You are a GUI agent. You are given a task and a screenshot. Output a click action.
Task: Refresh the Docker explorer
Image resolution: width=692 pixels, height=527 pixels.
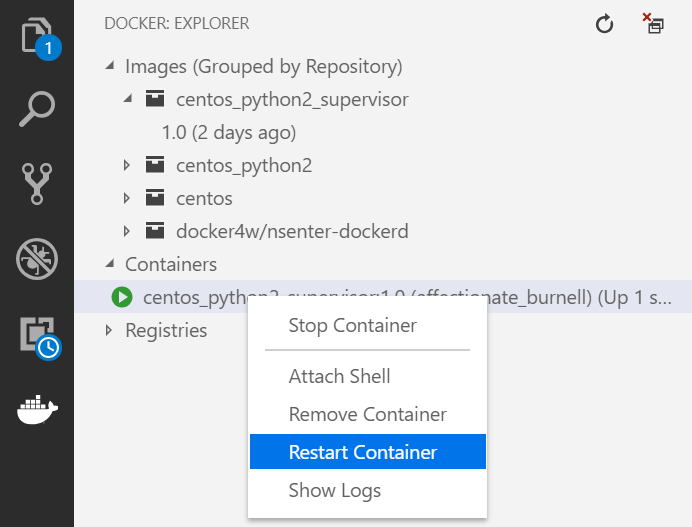604,24
